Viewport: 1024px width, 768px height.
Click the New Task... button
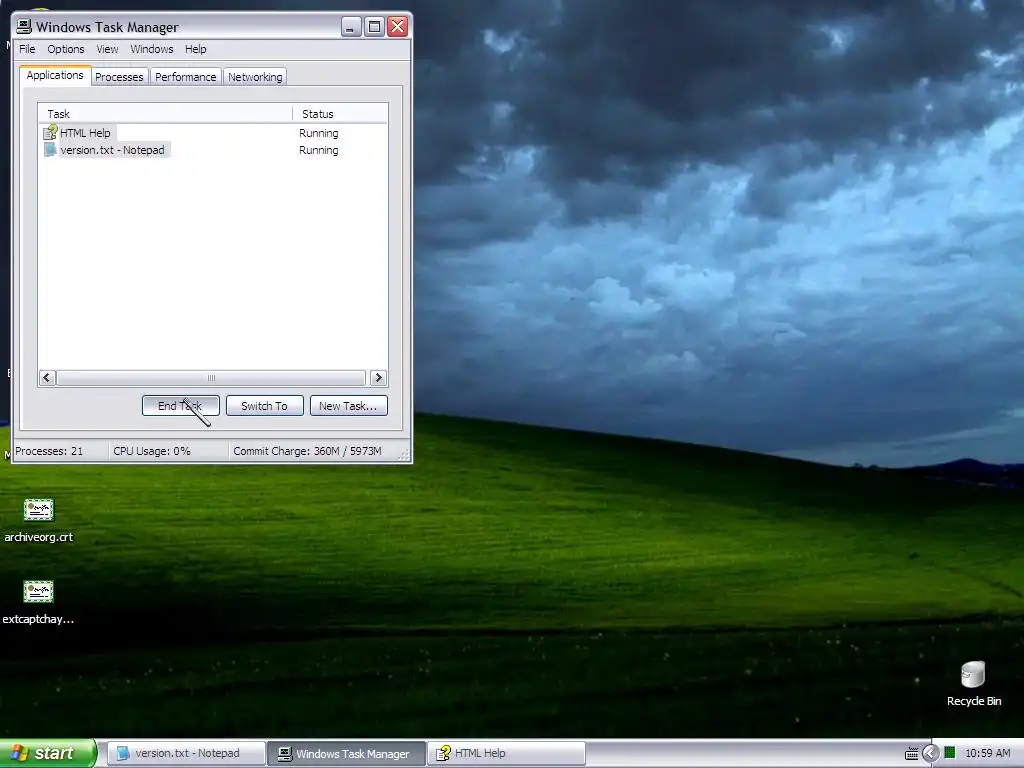[348, 406]
